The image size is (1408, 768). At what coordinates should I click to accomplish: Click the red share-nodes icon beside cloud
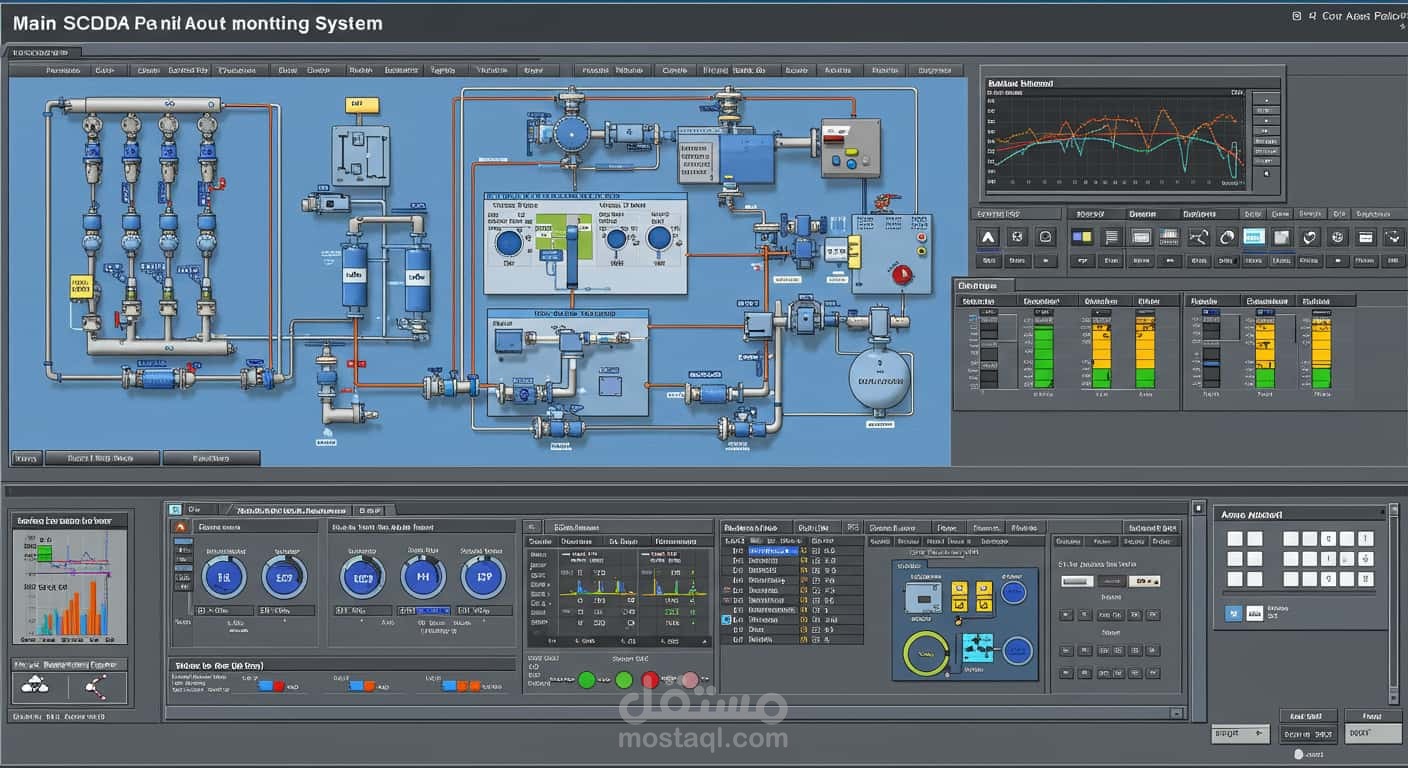tap(97, 685)
